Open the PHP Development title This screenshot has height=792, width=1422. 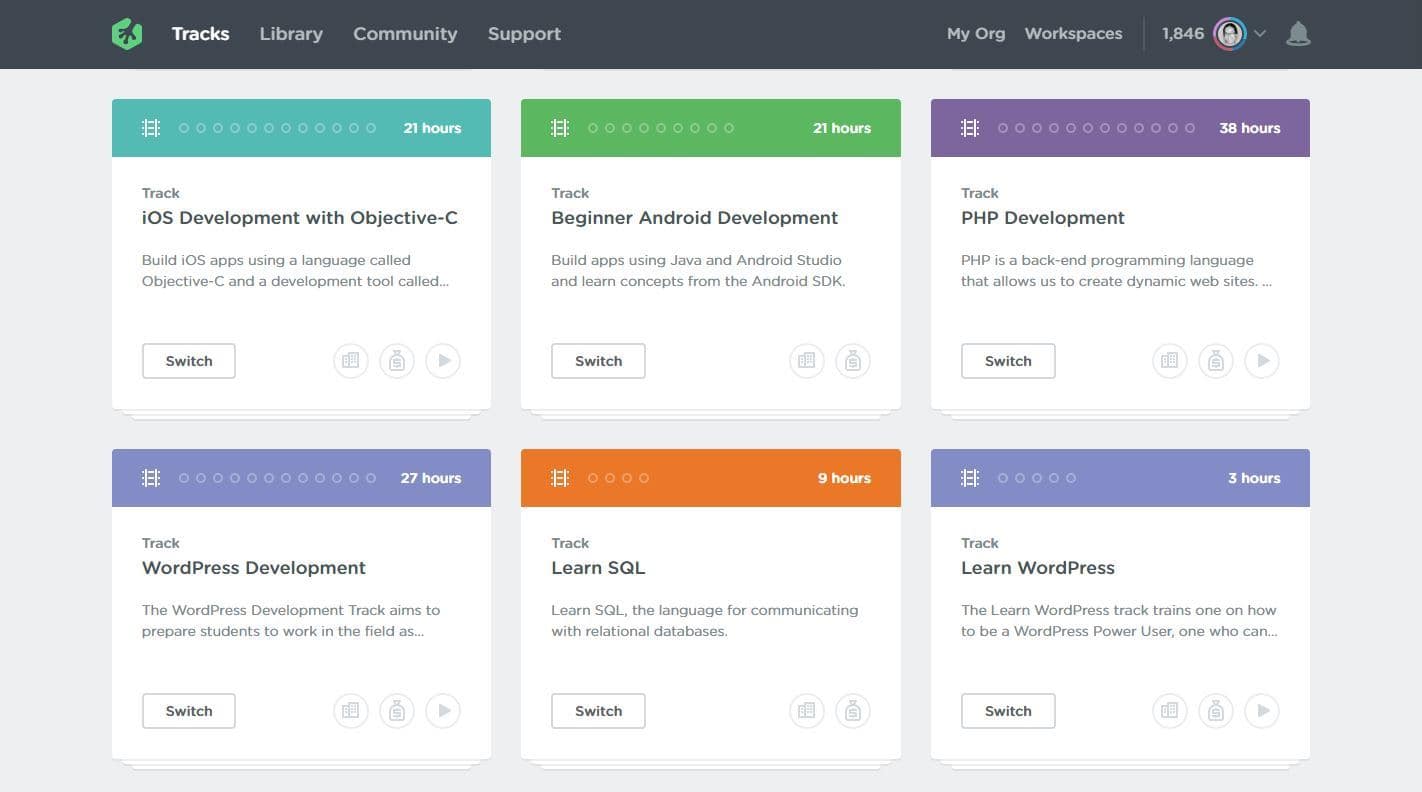click(1043, 218)
